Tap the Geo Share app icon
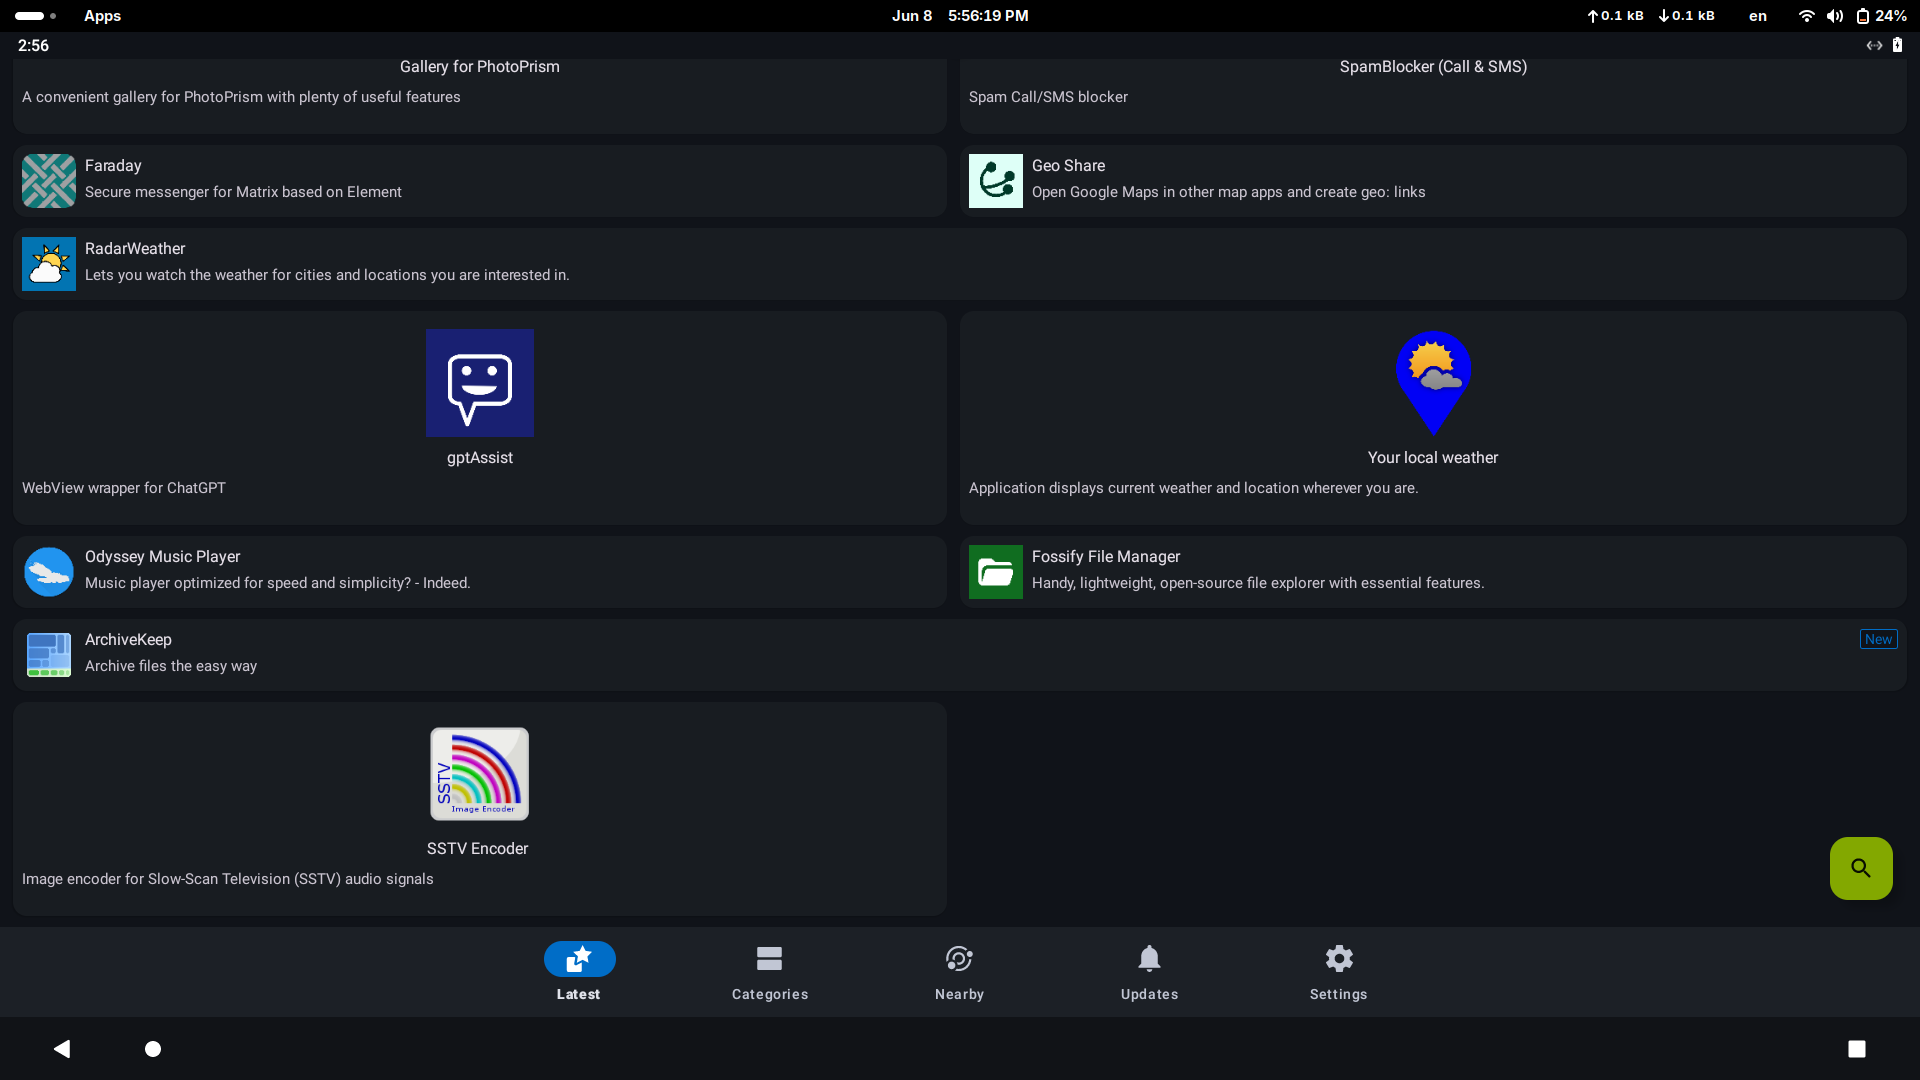Image resolution: width=1920 pixels, height=1080 pixels. tap(995, 181)
